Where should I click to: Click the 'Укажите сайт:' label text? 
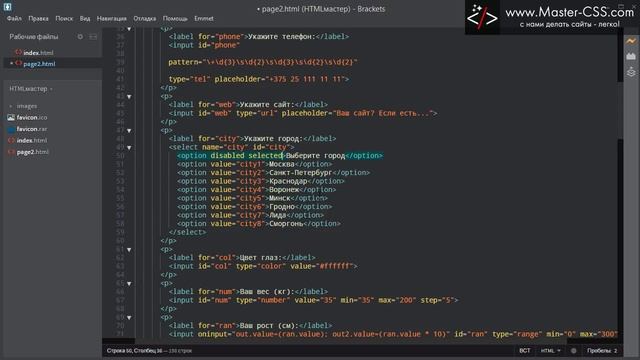[x=267, y=104]
